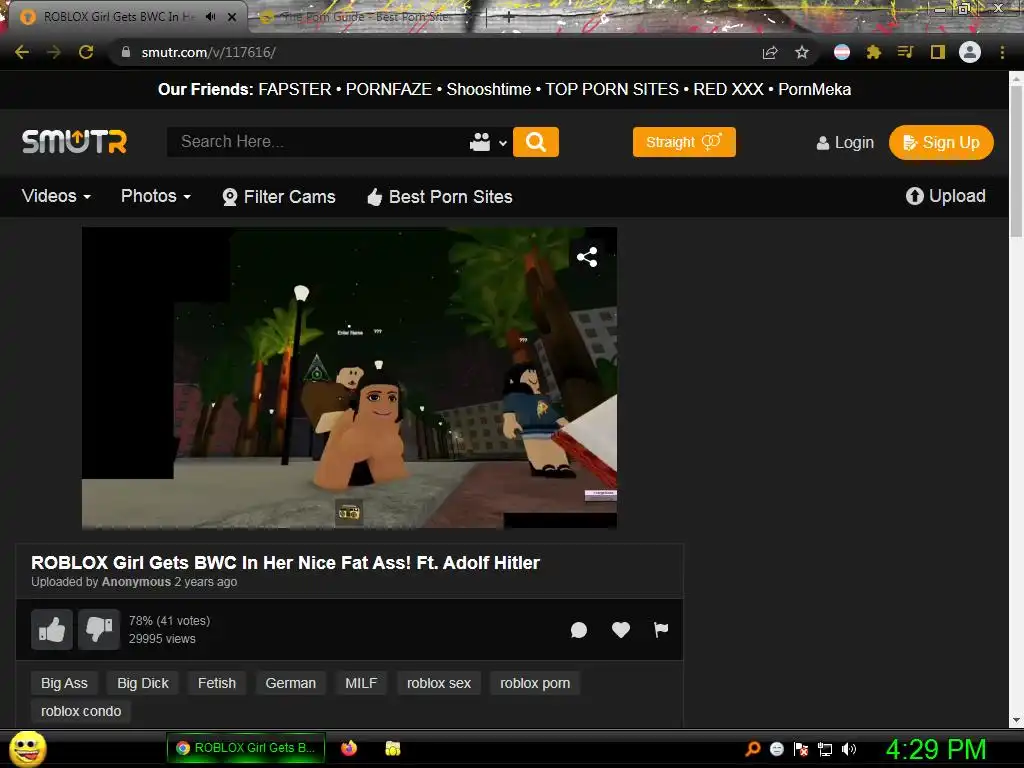The height and width of the screenshot is (768, 1024).
Task: Report the video with the flag icon
Action: coord(661,630)
